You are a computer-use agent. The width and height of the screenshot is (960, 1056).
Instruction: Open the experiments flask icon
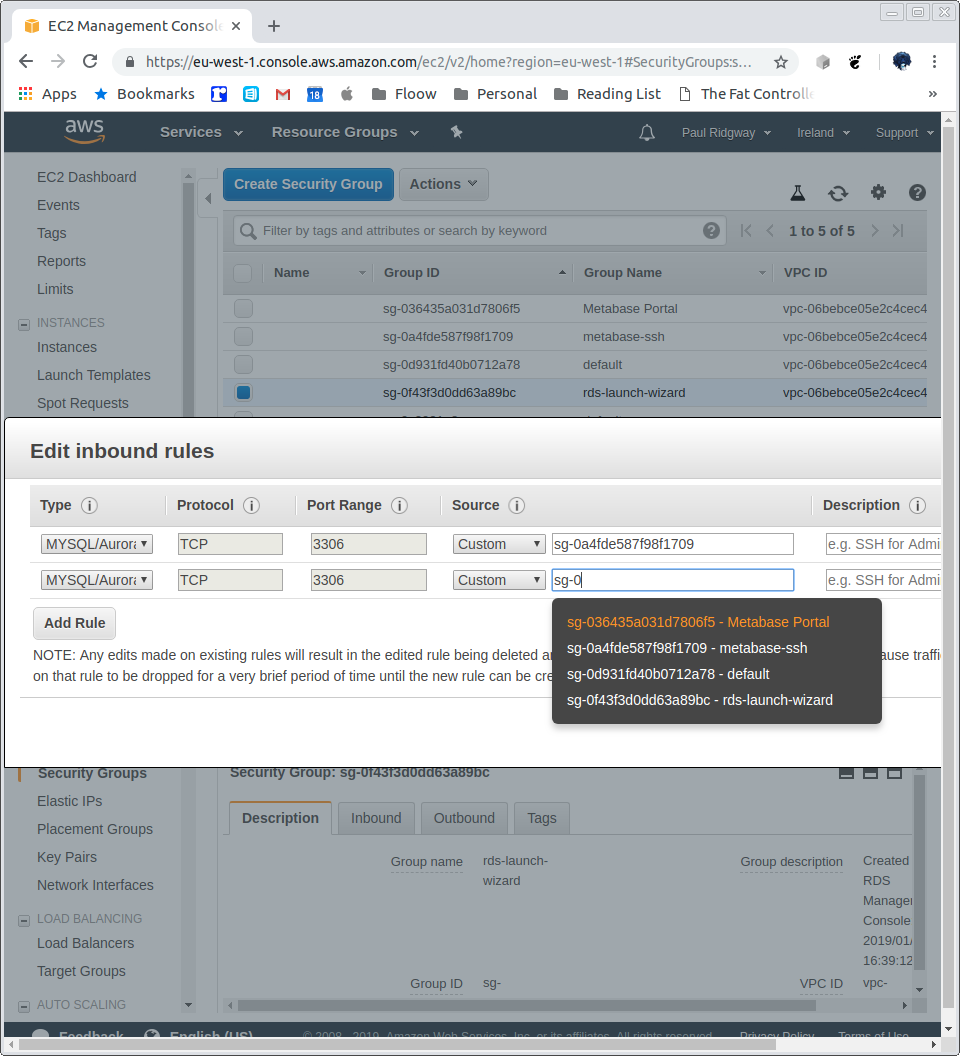coord(798,192)
